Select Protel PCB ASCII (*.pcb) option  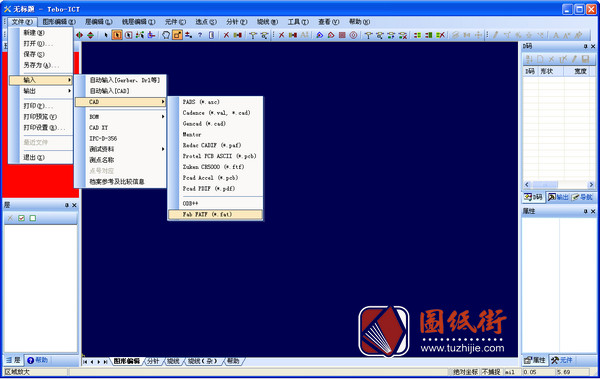(x=215, y=156)
